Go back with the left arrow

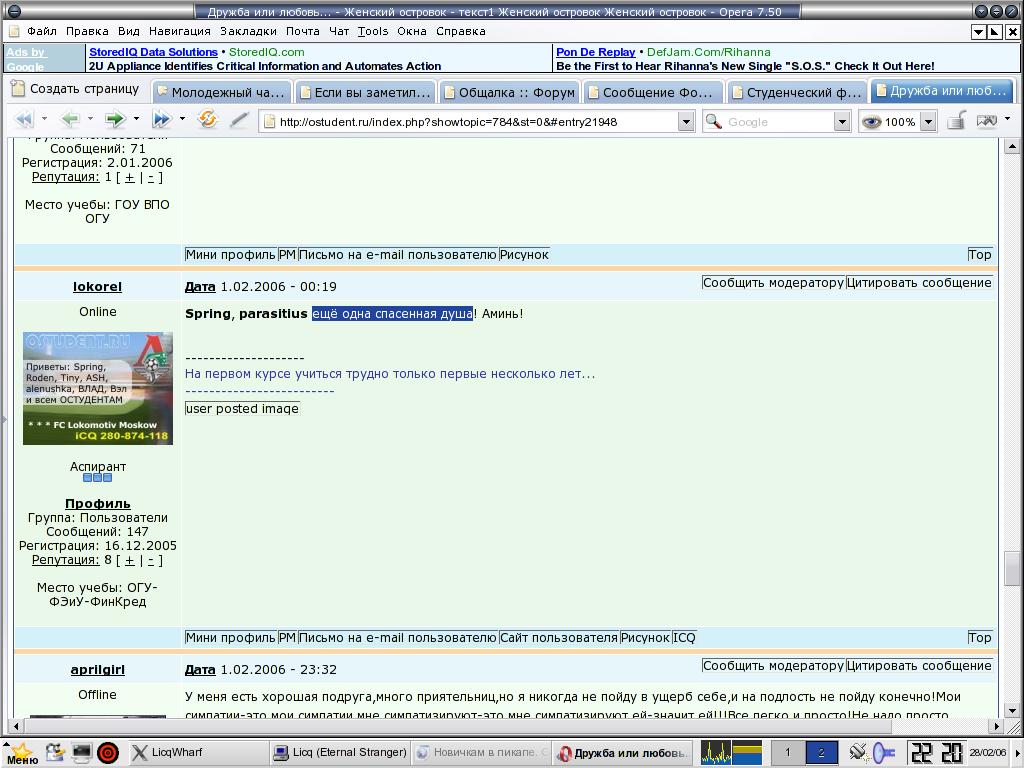pos(70,120)
